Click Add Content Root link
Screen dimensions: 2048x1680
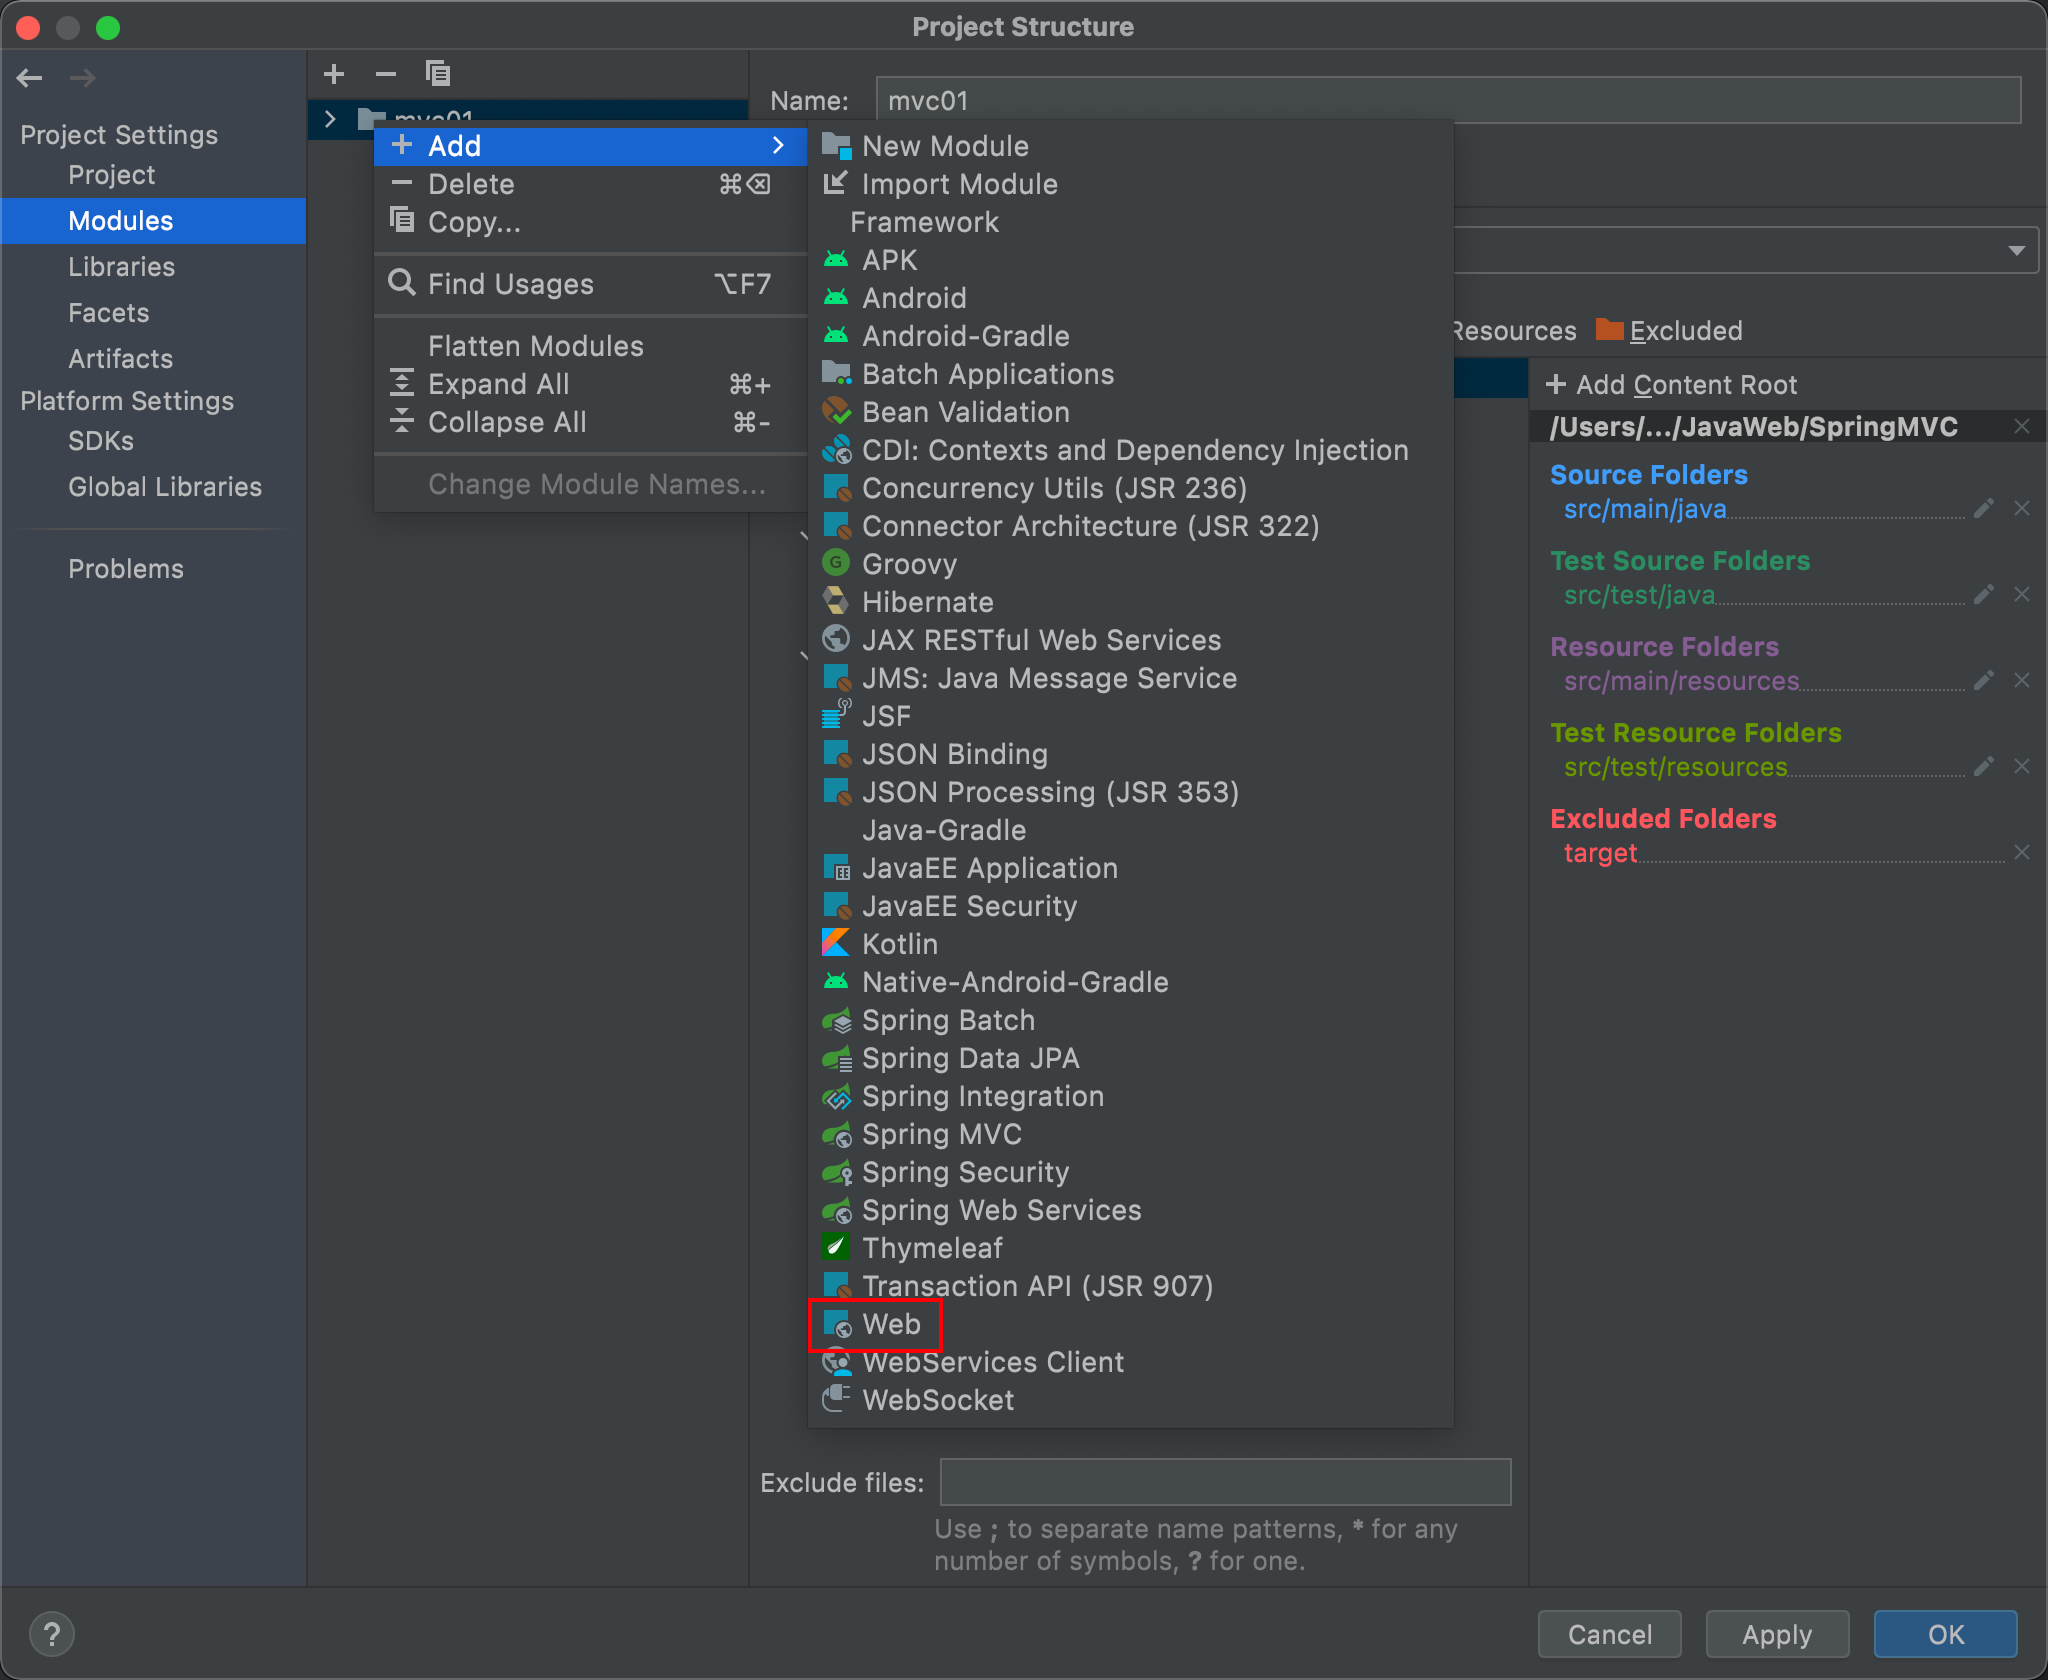point(1672,385)
